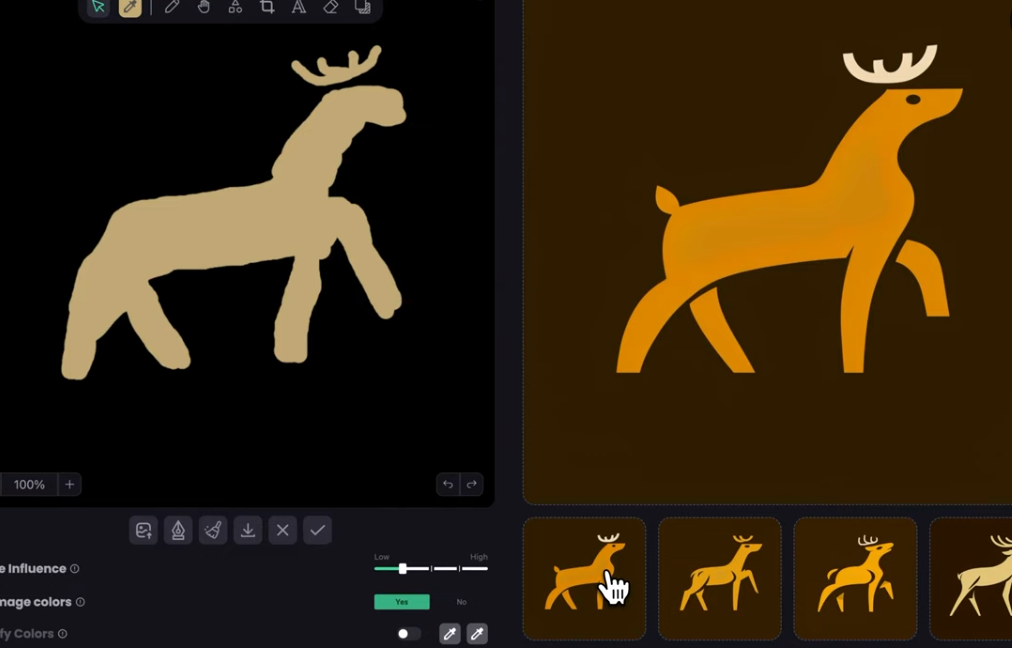1012x648 pixels.
Task: Click the upload image icon
Action: (x=144, y=530)
